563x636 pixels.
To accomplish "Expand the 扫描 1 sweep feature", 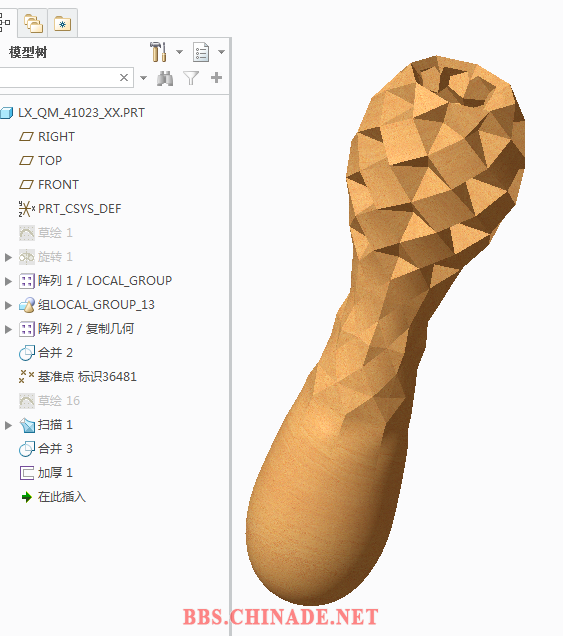I will click(x=8, y=425).
